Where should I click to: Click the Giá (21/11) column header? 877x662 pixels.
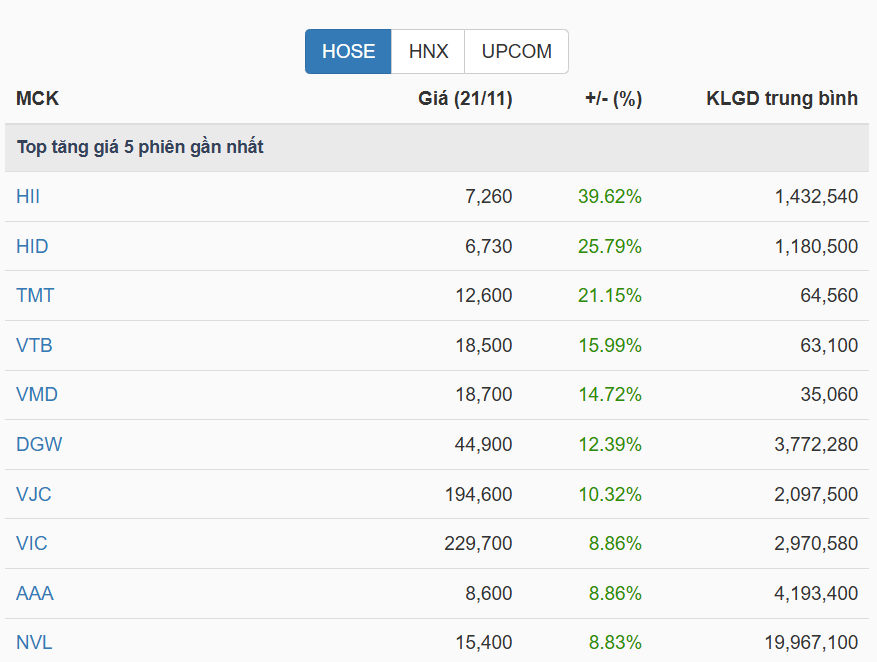(x=465, y=99)
